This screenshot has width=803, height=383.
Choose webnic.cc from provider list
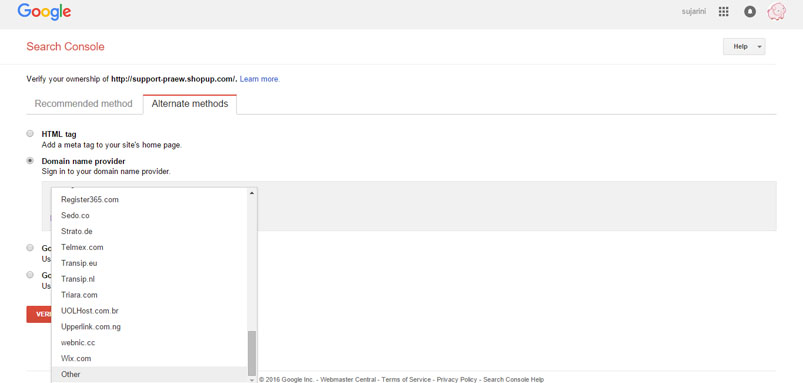pyautogui.click(x=150, y=343)
